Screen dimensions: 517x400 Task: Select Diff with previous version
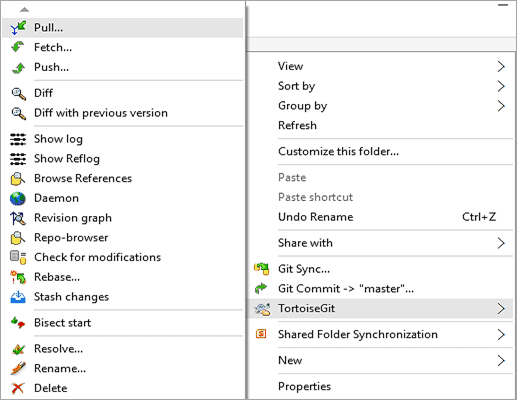pos(123,113)
